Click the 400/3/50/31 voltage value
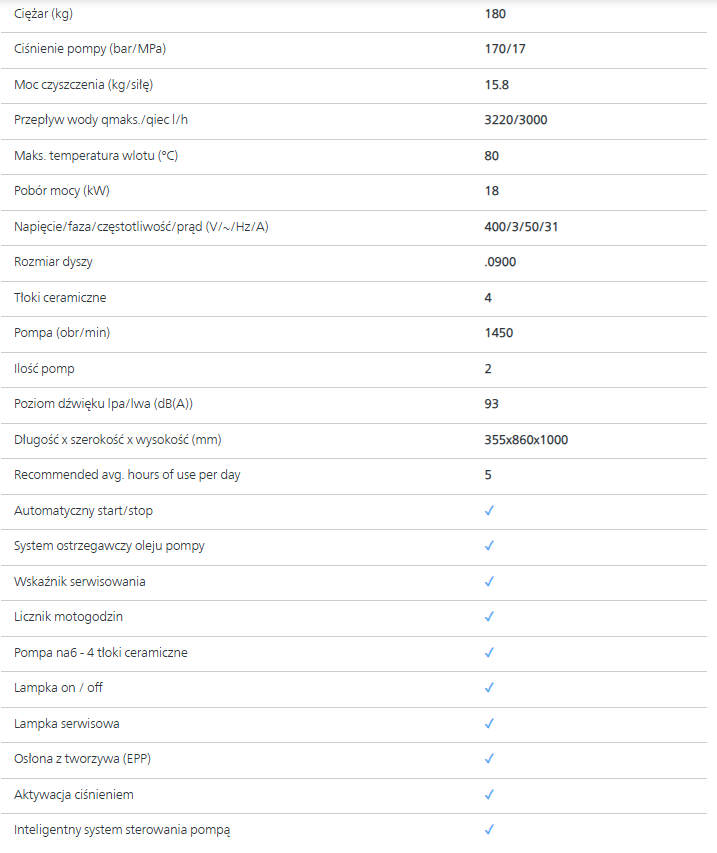This screenshot has width=717, height=853. [x=521, y=227]
